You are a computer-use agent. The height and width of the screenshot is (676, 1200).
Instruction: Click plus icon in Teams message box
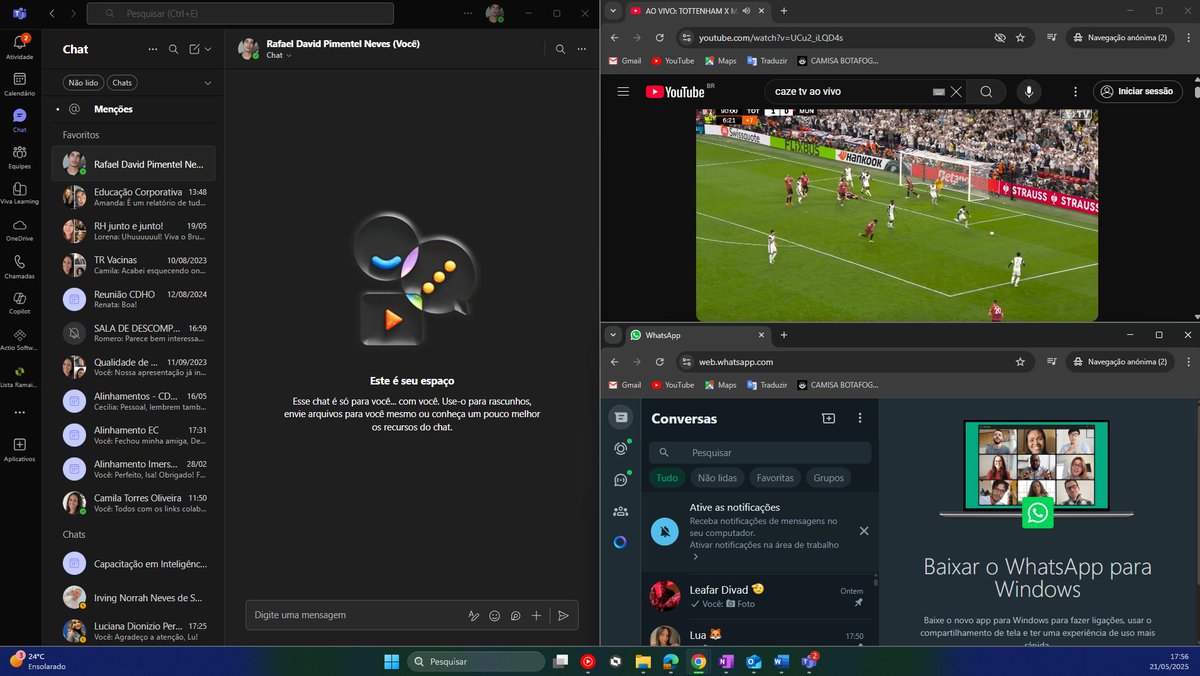[536, 616]
